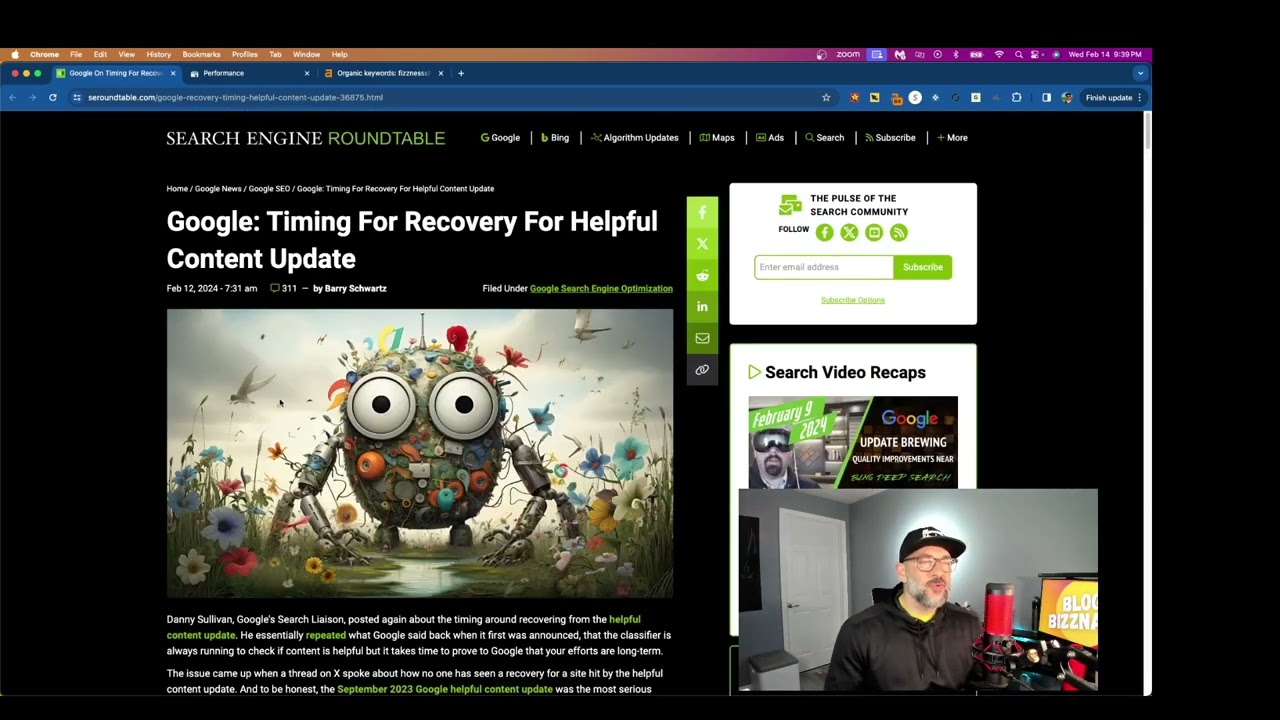Image resolution: width=1280 pixels, height=720 pixels.
Task: Share article on Reddit icon
Action: click(x=702, y=275)
